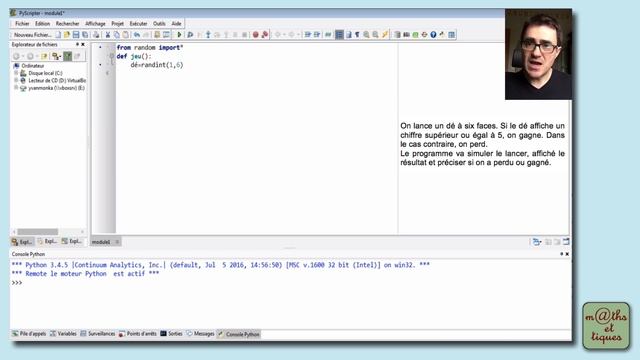The width and height of the screenshot is (640, 360).
Task: Click the Save floppy disk icon
Action: (x=76, y=35)
